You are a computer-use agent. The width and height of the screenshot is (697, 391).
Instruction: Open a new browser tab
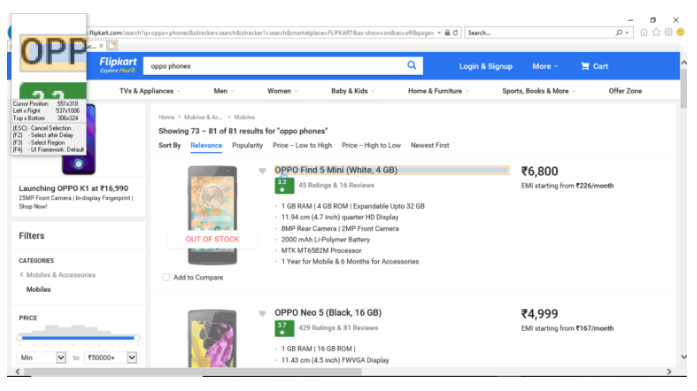point(112,46)
